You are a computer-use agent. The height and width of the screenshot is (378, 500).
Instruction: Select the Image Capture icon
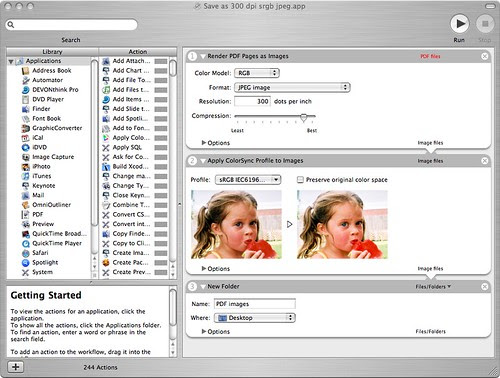coord(26,157)
